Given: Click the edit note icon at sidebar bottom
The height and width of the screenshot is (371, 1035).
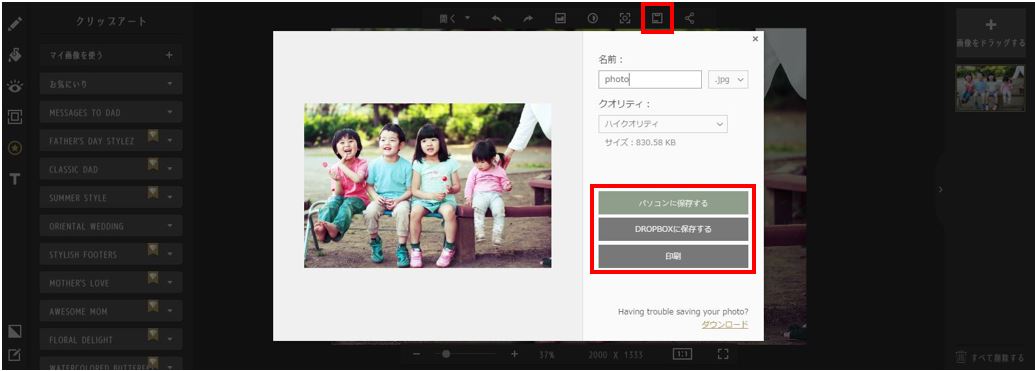Looking at the screenshot, I should click(x=15, y=355).
